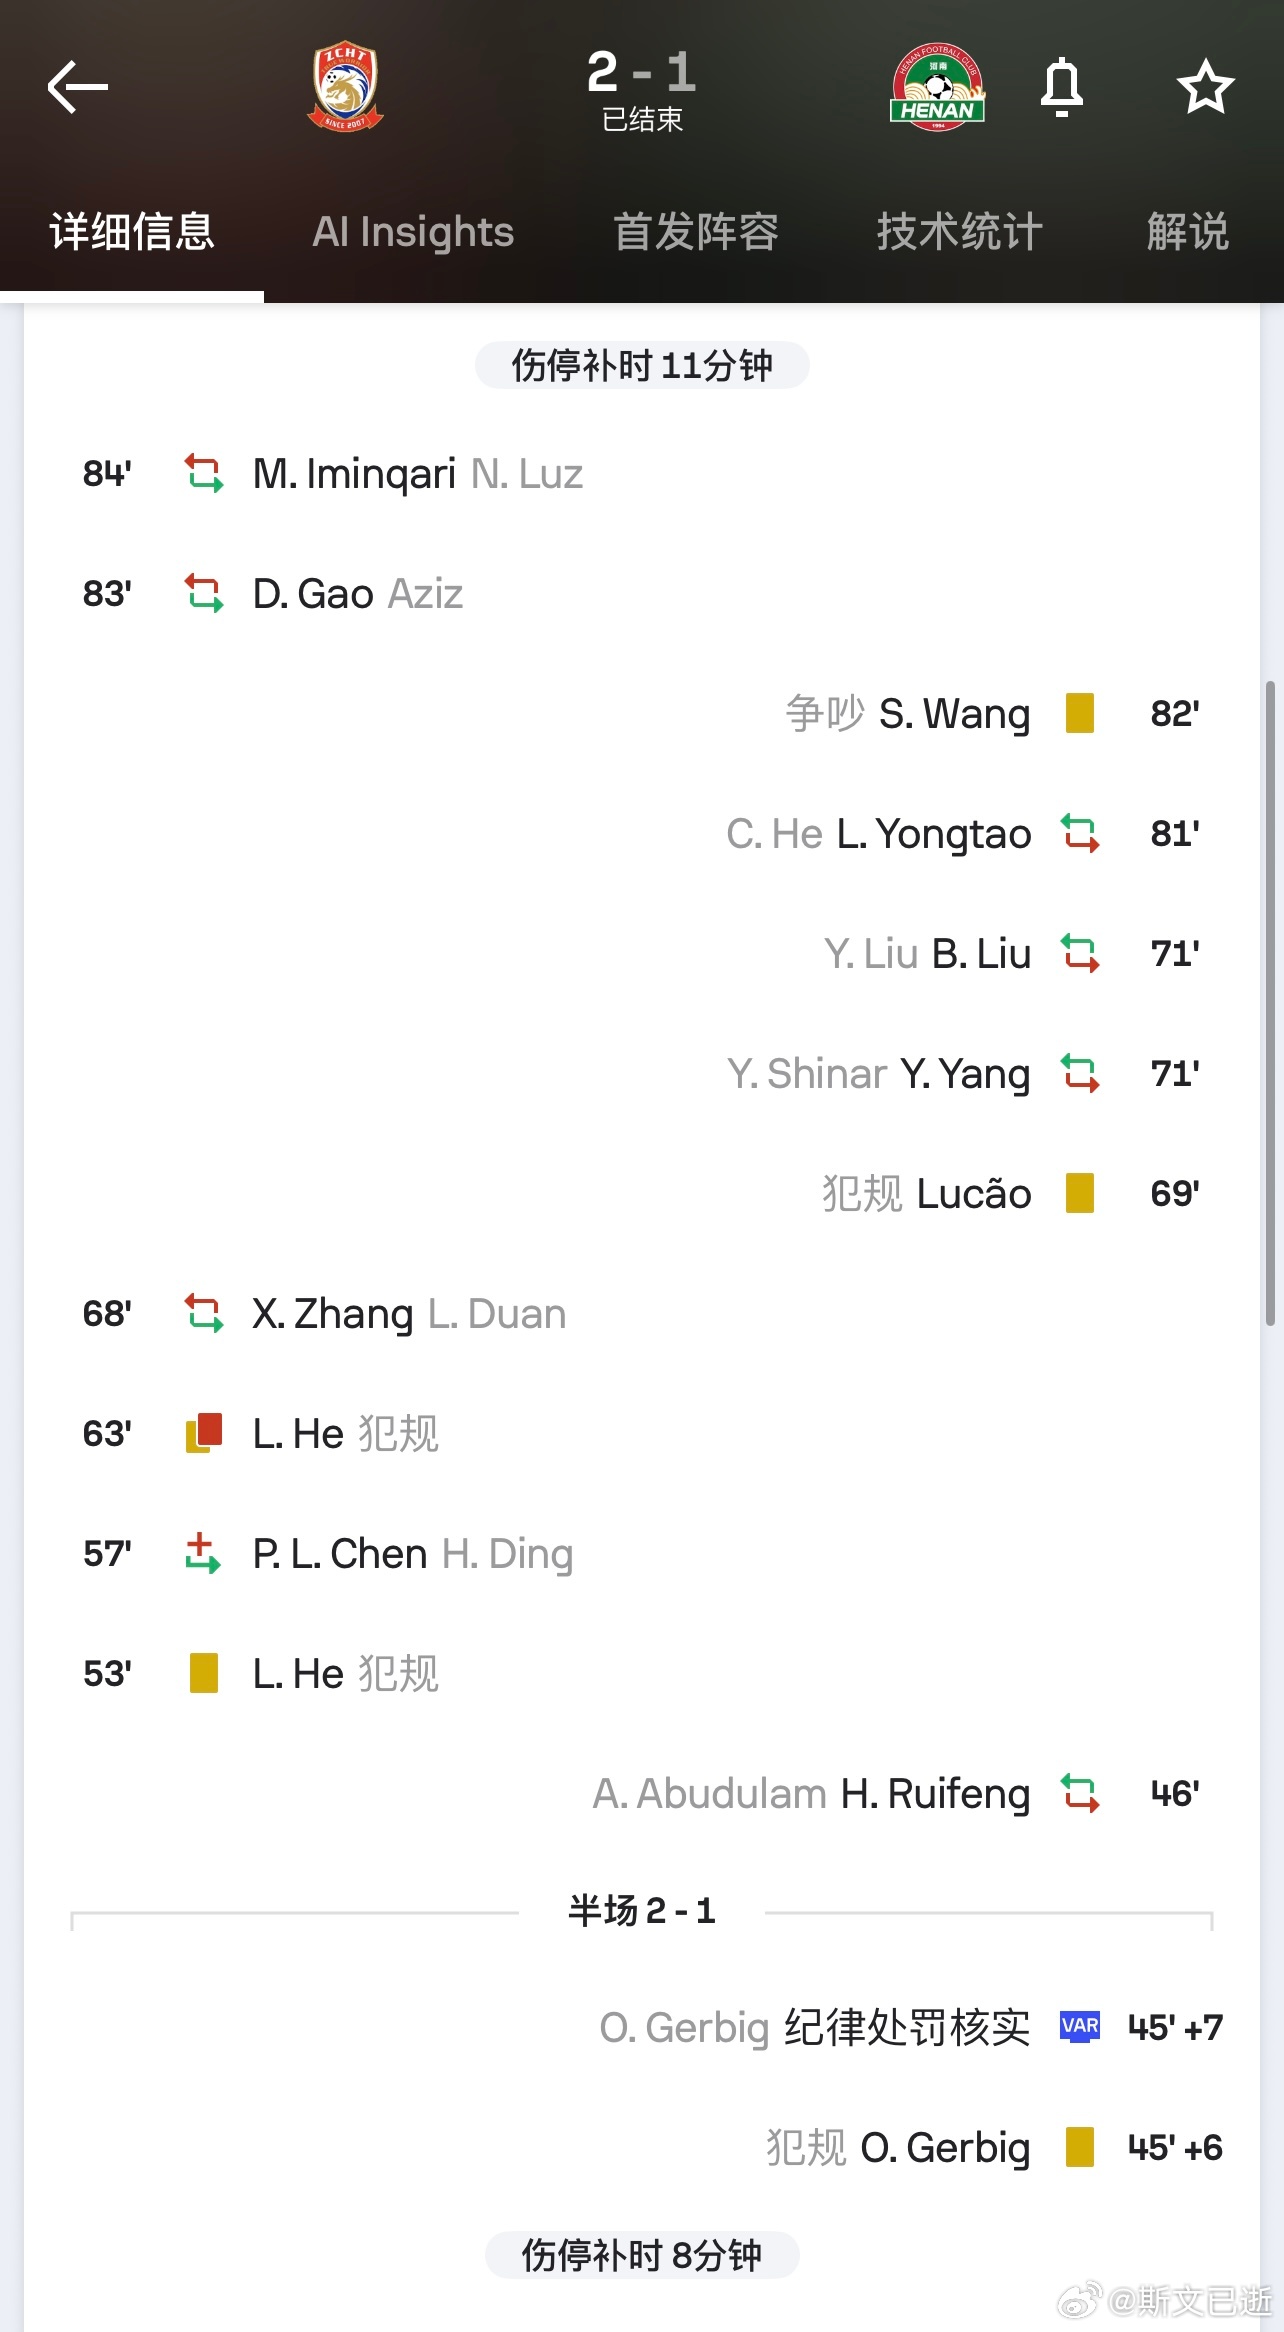
Task: Open player D. Gao event
Action: coord(314,594)
